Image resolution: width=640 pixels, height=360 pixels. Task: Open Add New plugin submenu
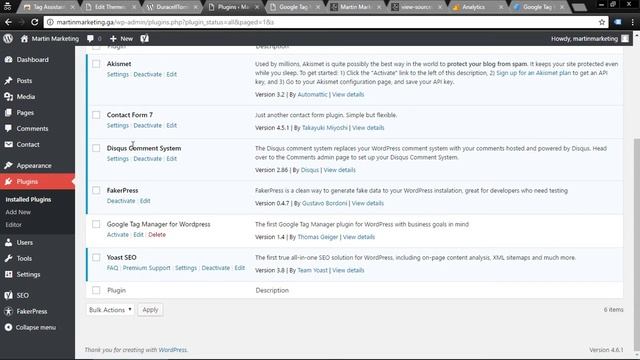click(x=18, y=212)
